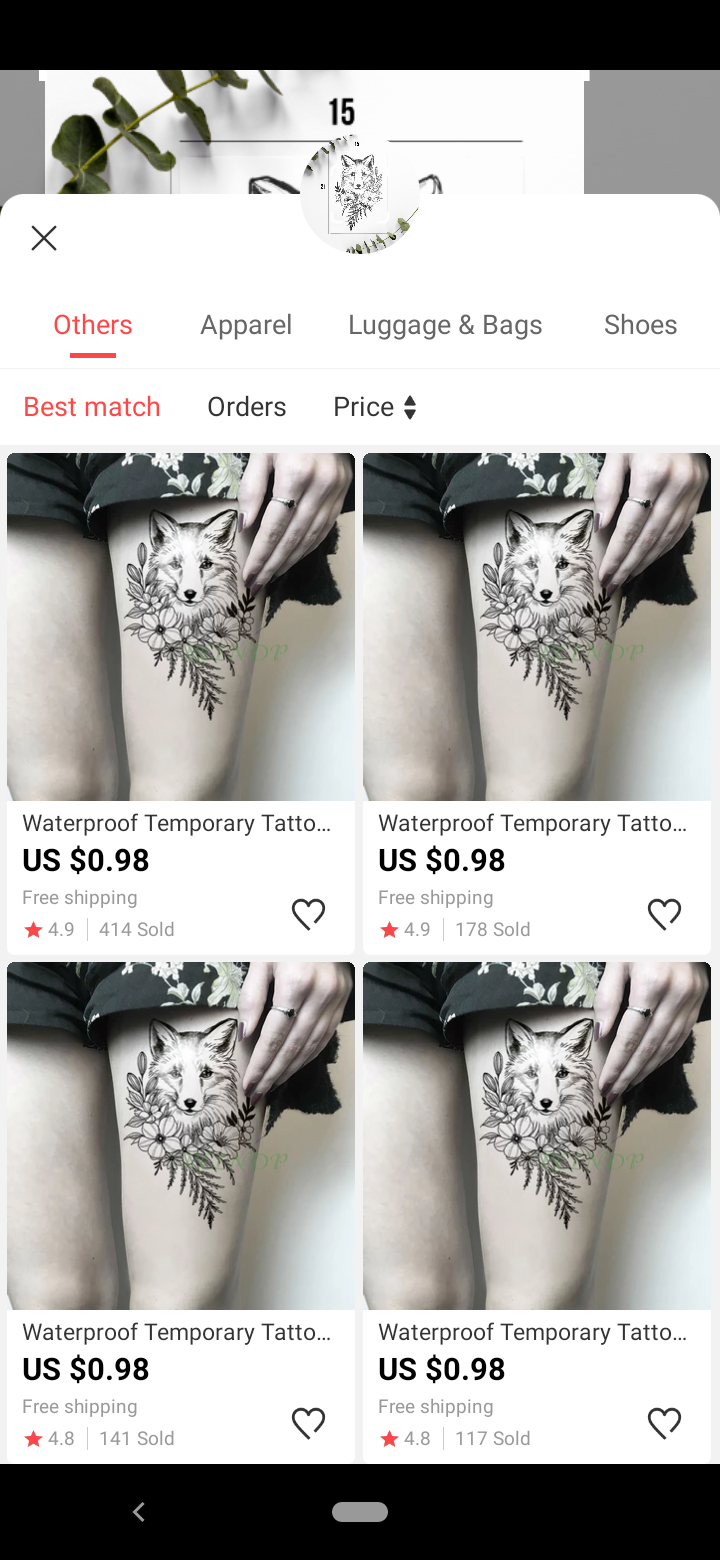Tap the circular fox search image preview

(360, 194)
